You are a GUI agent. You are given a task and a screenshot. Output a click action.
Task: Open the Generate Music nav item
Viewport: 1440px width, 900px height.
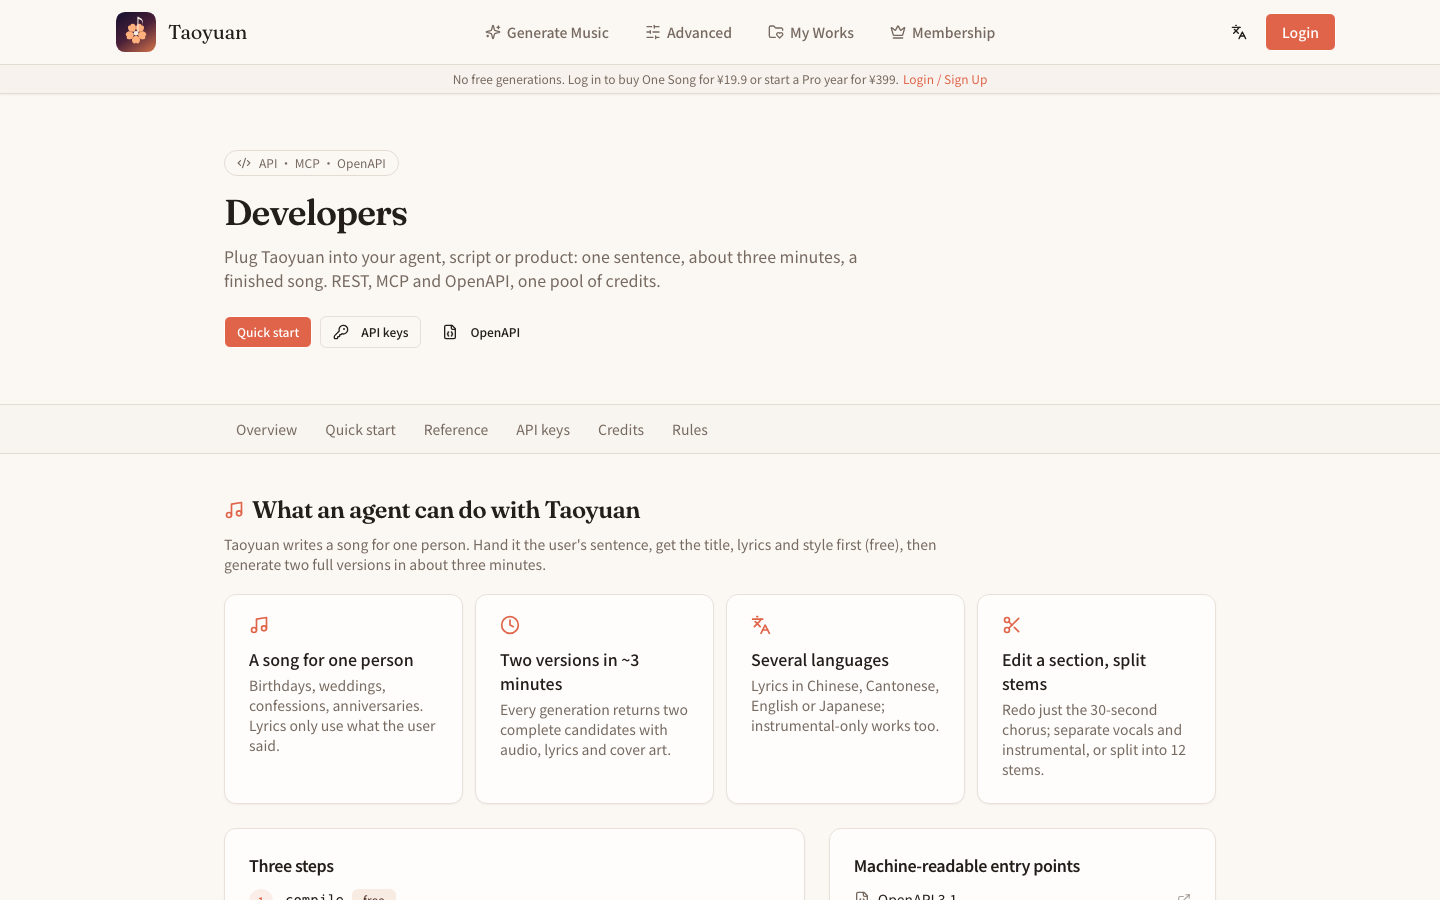[547, 32]
